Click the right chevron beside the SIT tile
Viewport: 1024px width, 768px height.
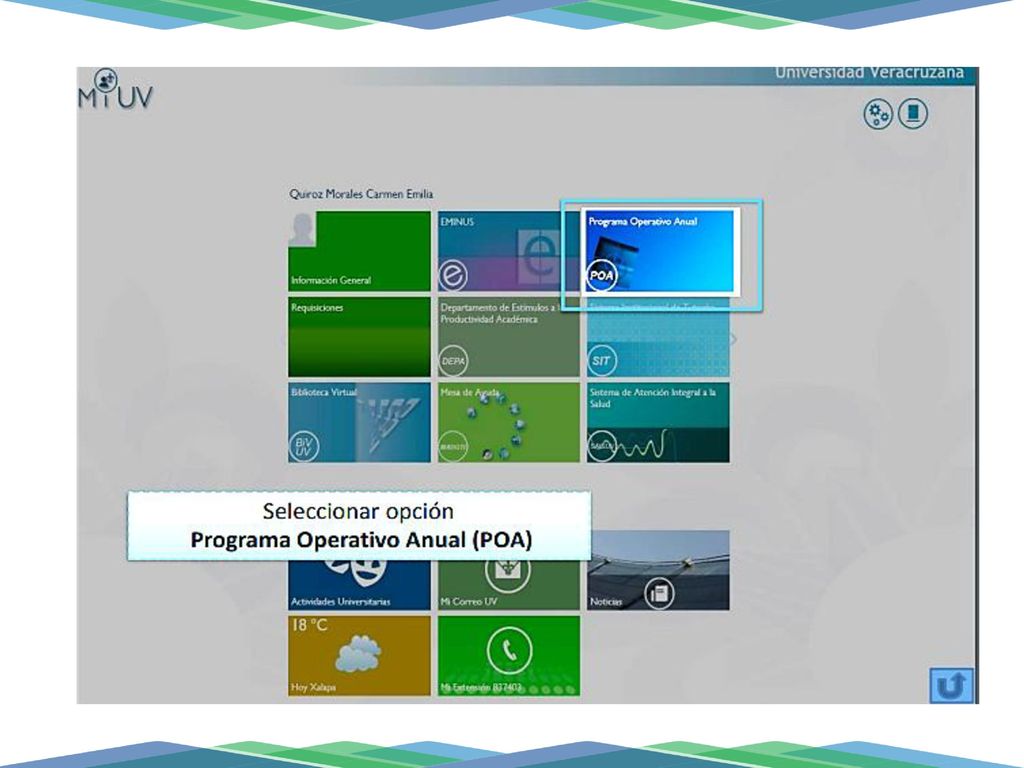(733, 338)
